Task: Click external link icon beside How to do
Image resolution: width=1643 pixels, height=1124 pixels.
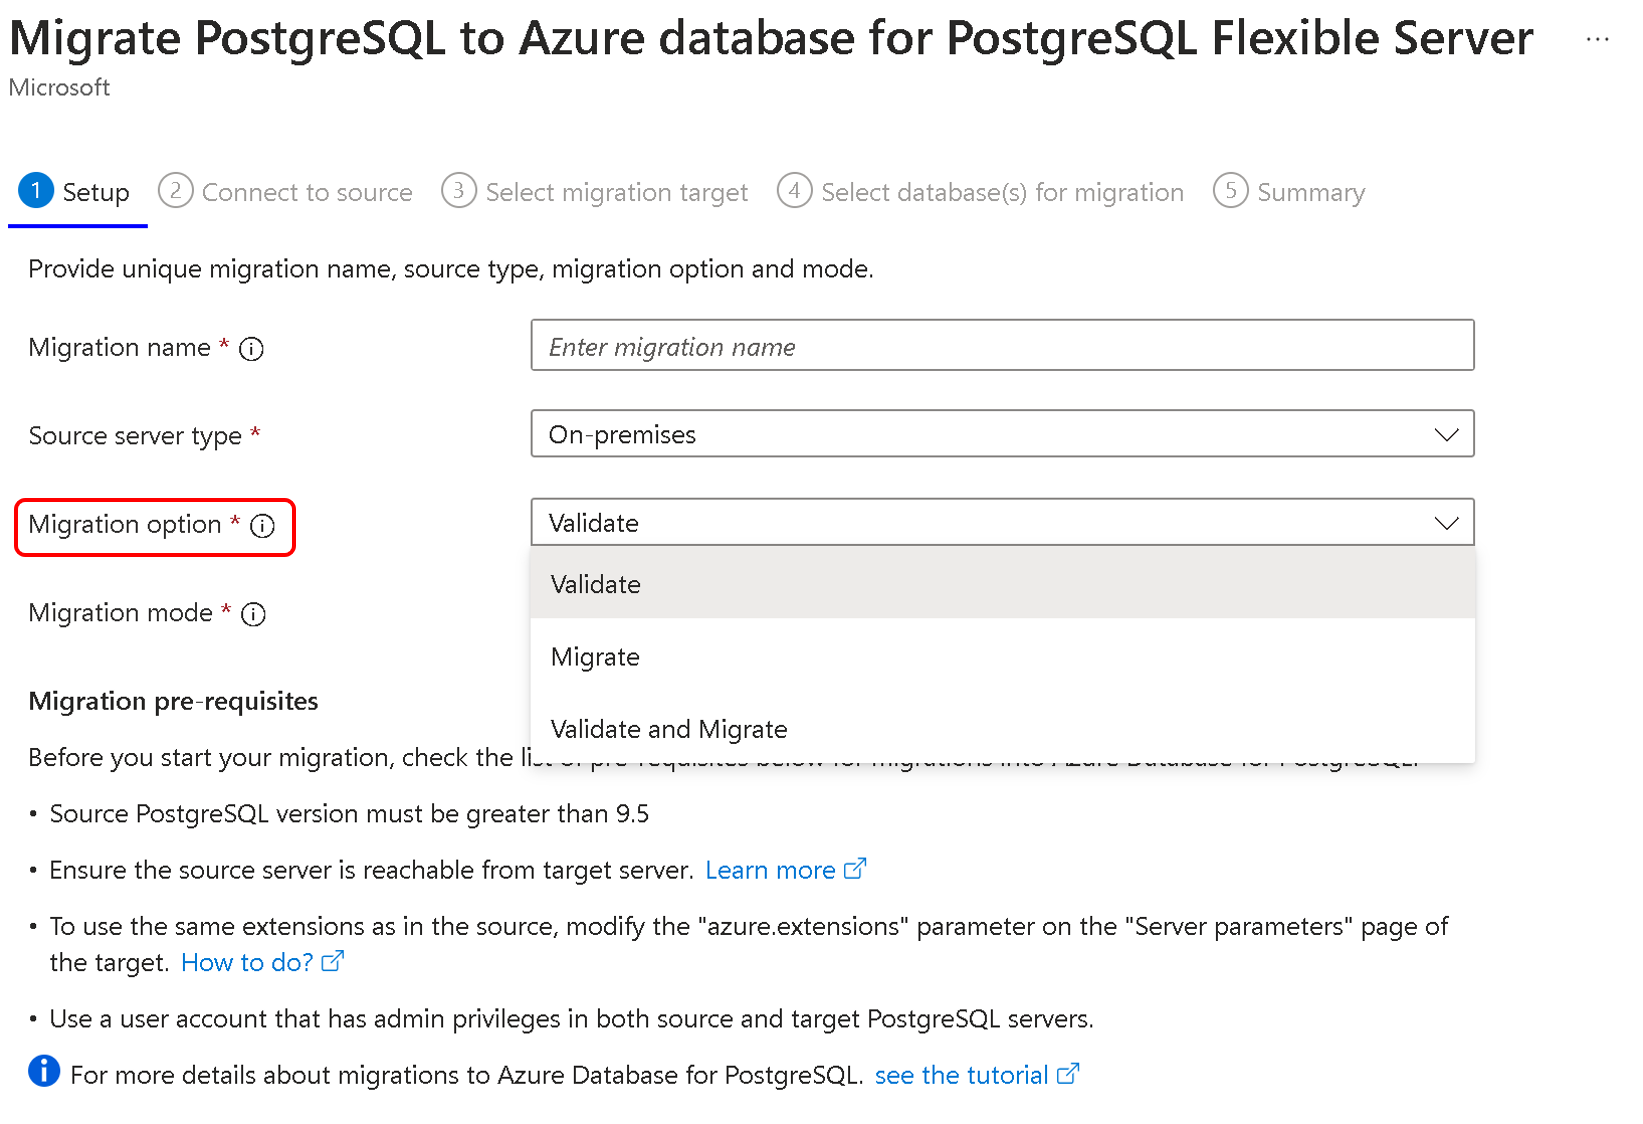Action: [x=333, y=961]
